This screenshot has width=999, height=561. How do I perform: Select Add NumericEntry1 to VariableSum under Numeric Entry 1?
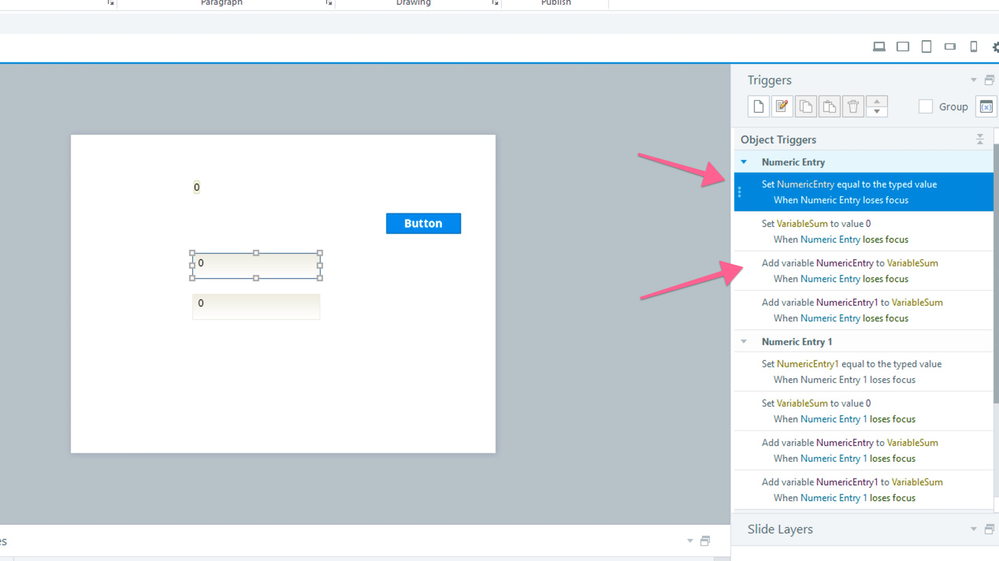(863, 490)
